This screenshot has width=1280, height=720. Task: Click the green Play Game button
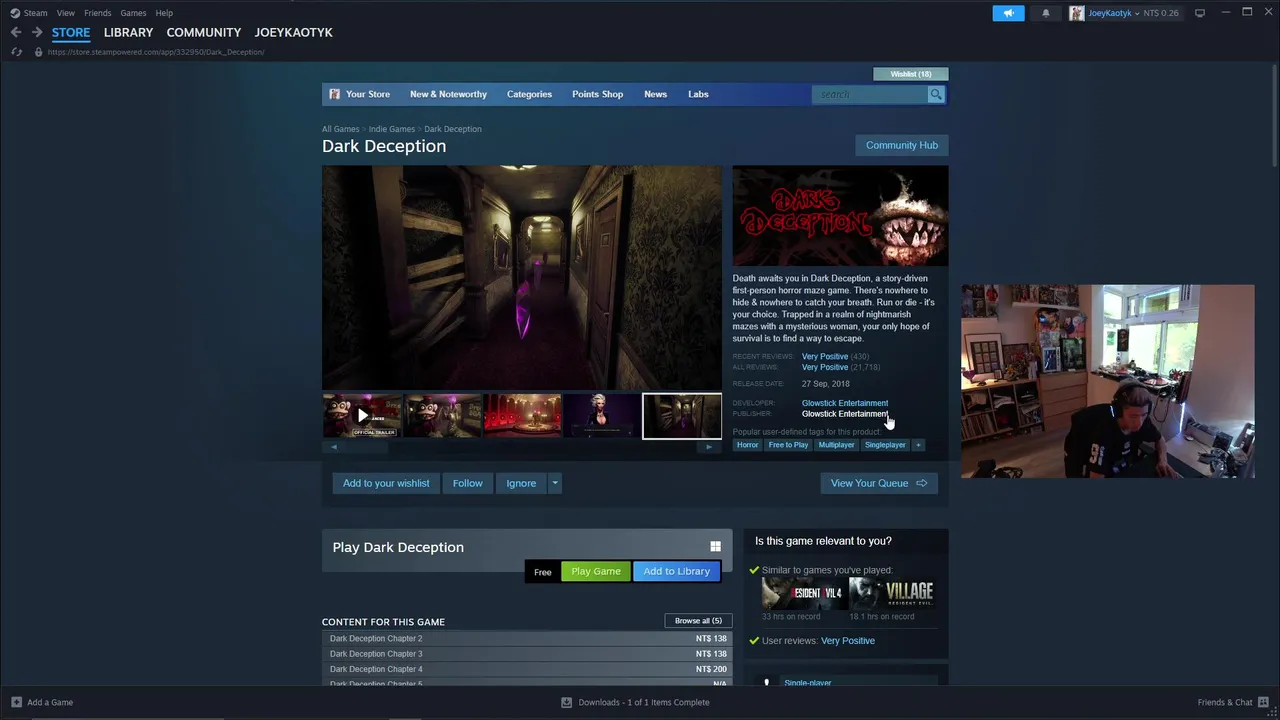(596, 571)
